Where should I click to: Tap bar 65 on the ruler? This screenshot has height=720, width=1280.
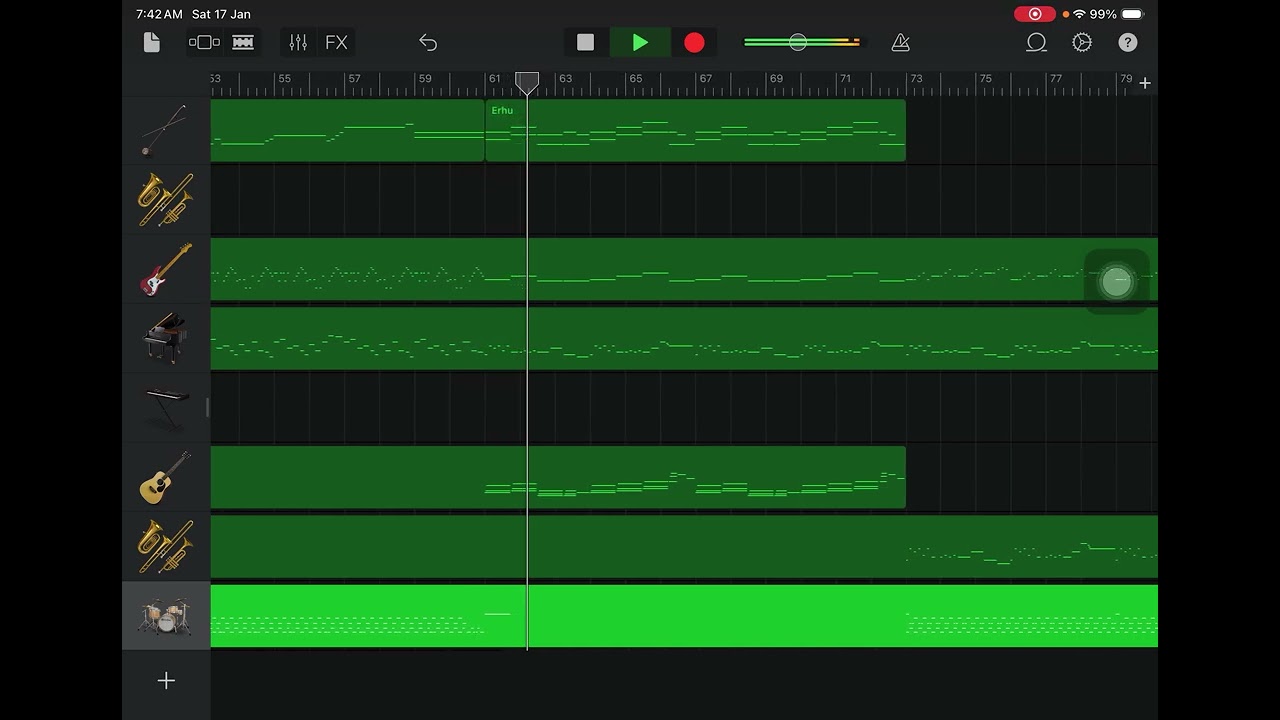click(636, 79)
